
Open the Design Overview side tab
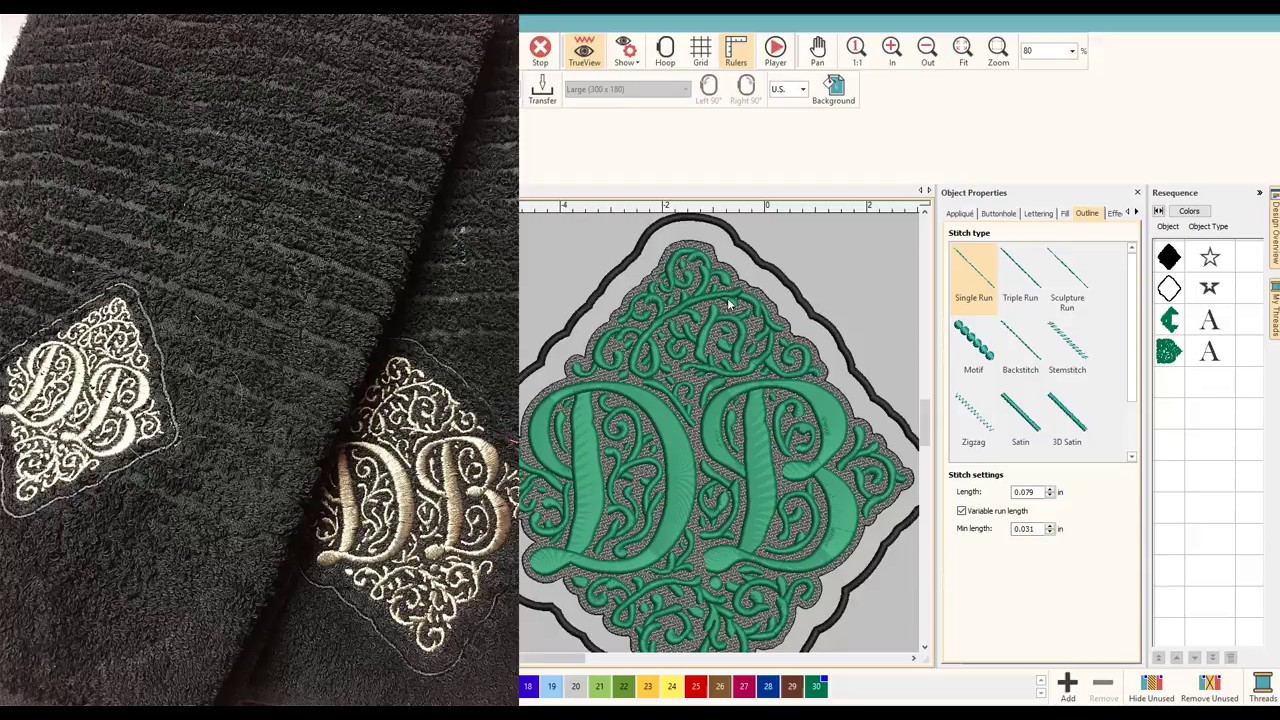click(x=1275, y=227)
